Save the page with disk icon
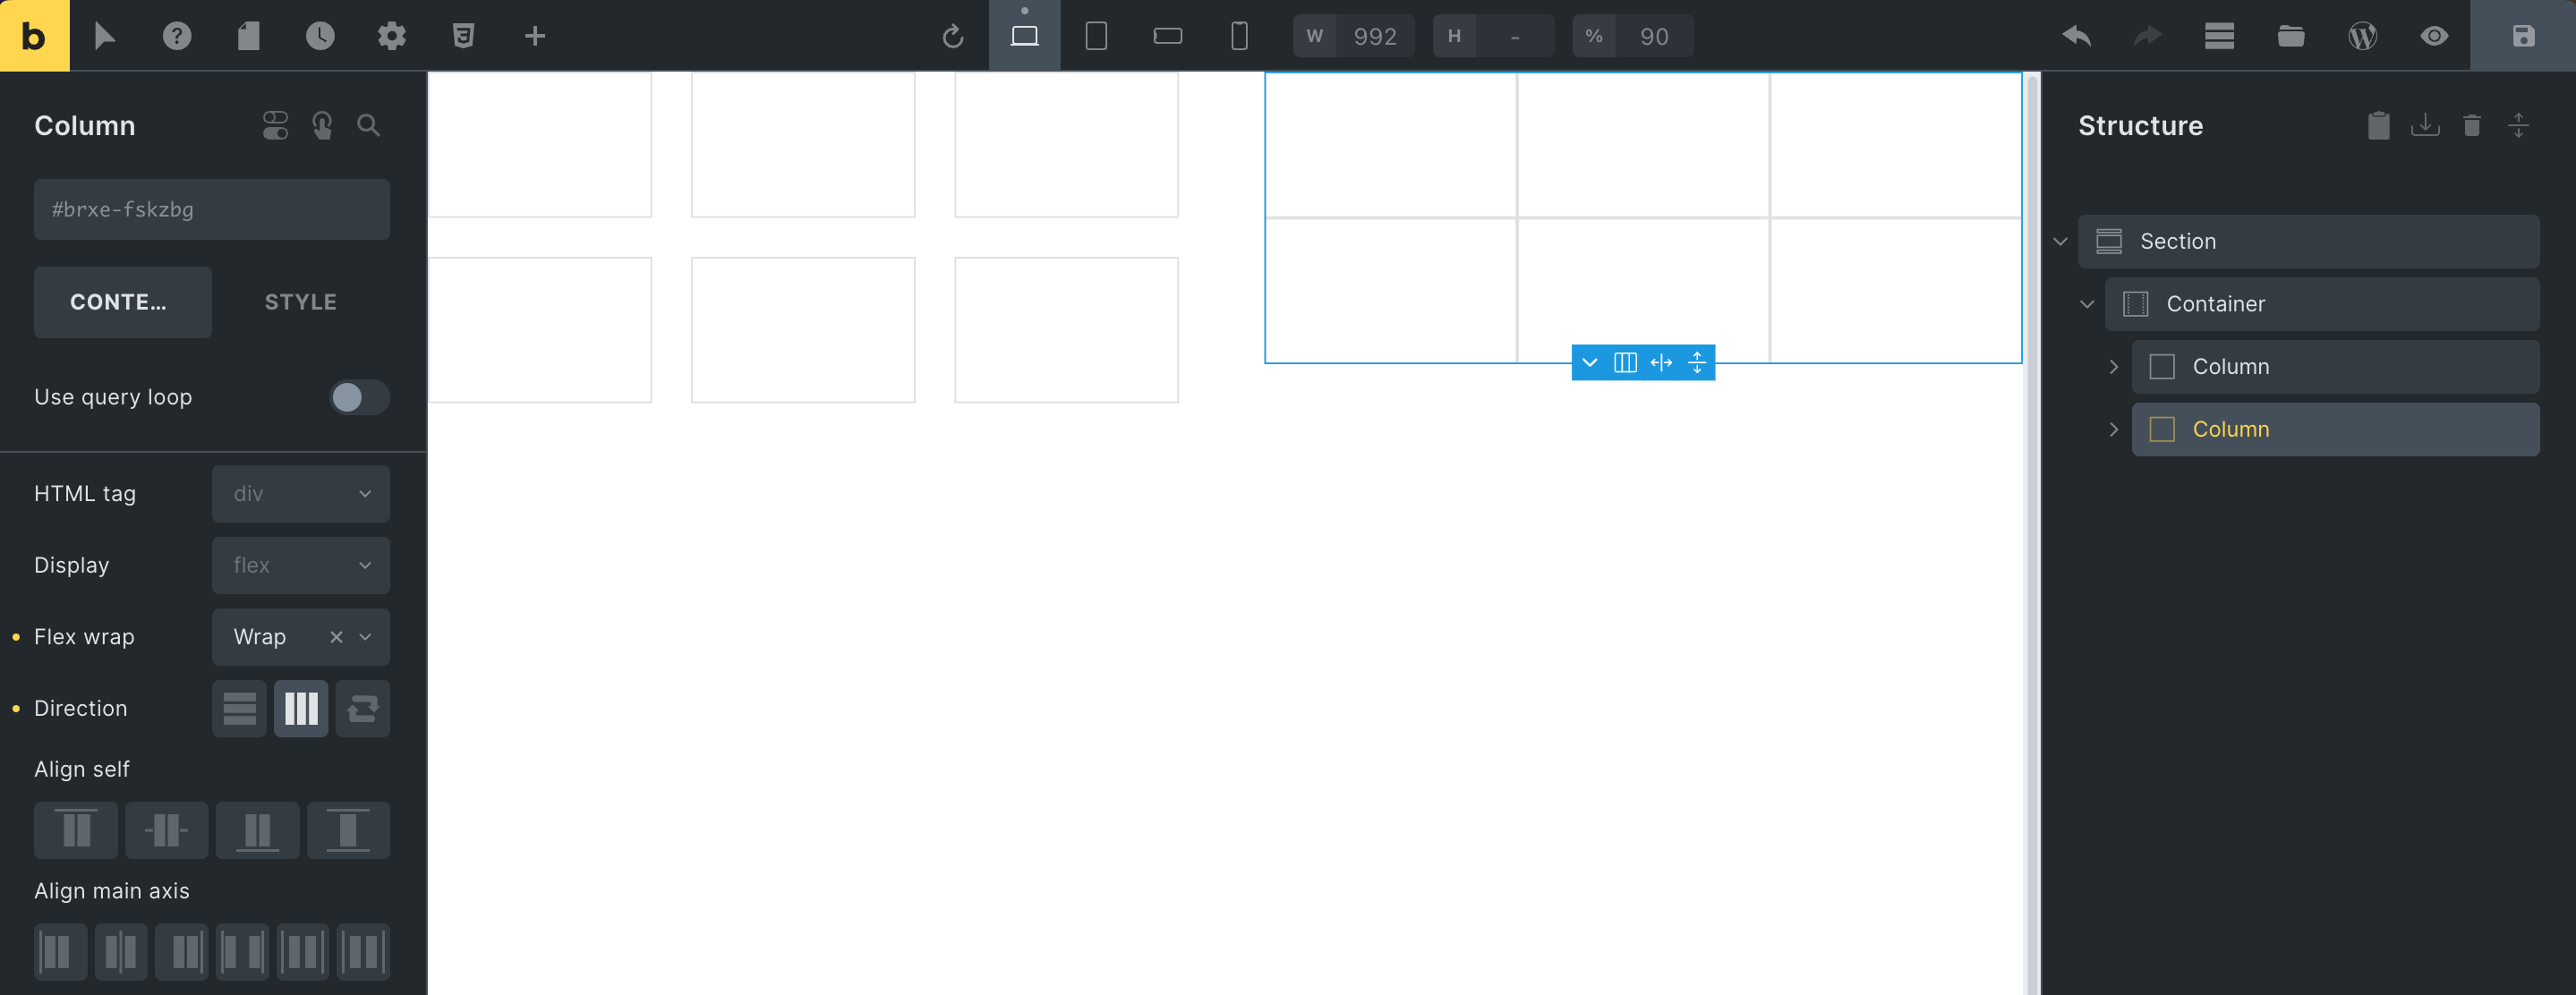The height and width of the screenshot is (995, 2576). click(2523, 36)
